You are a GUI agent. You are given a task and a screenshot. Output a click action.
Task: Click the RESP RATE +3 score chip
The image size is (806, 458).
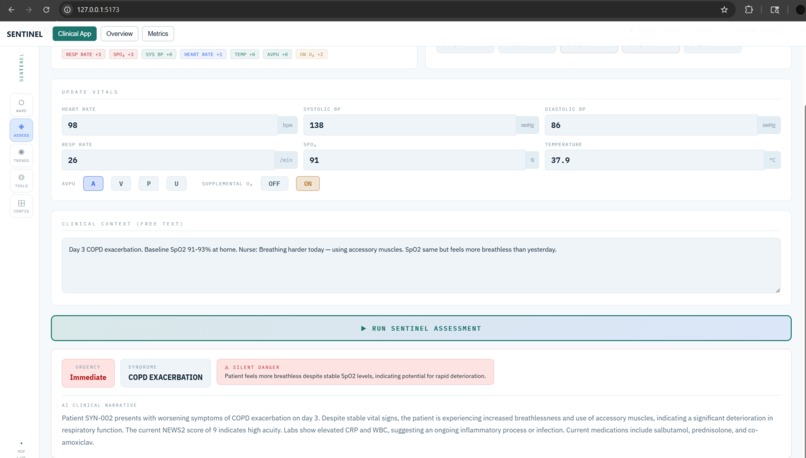point(83,54)
